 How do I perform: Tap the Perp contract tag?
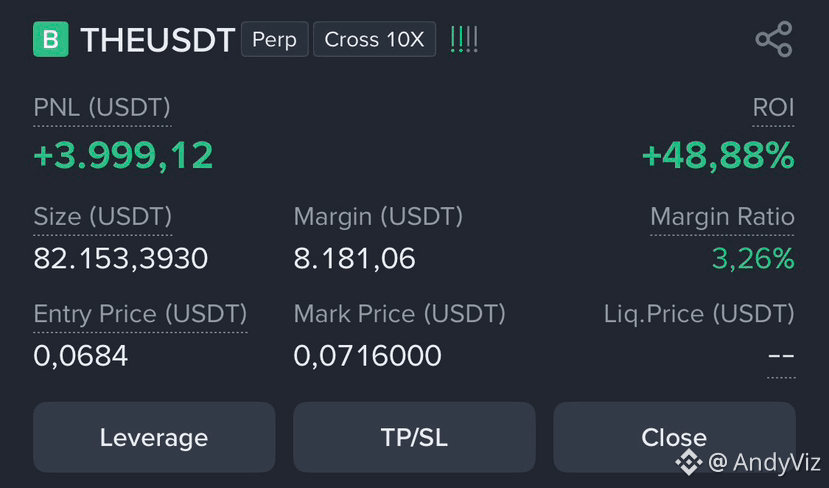(x=274, y=39)
